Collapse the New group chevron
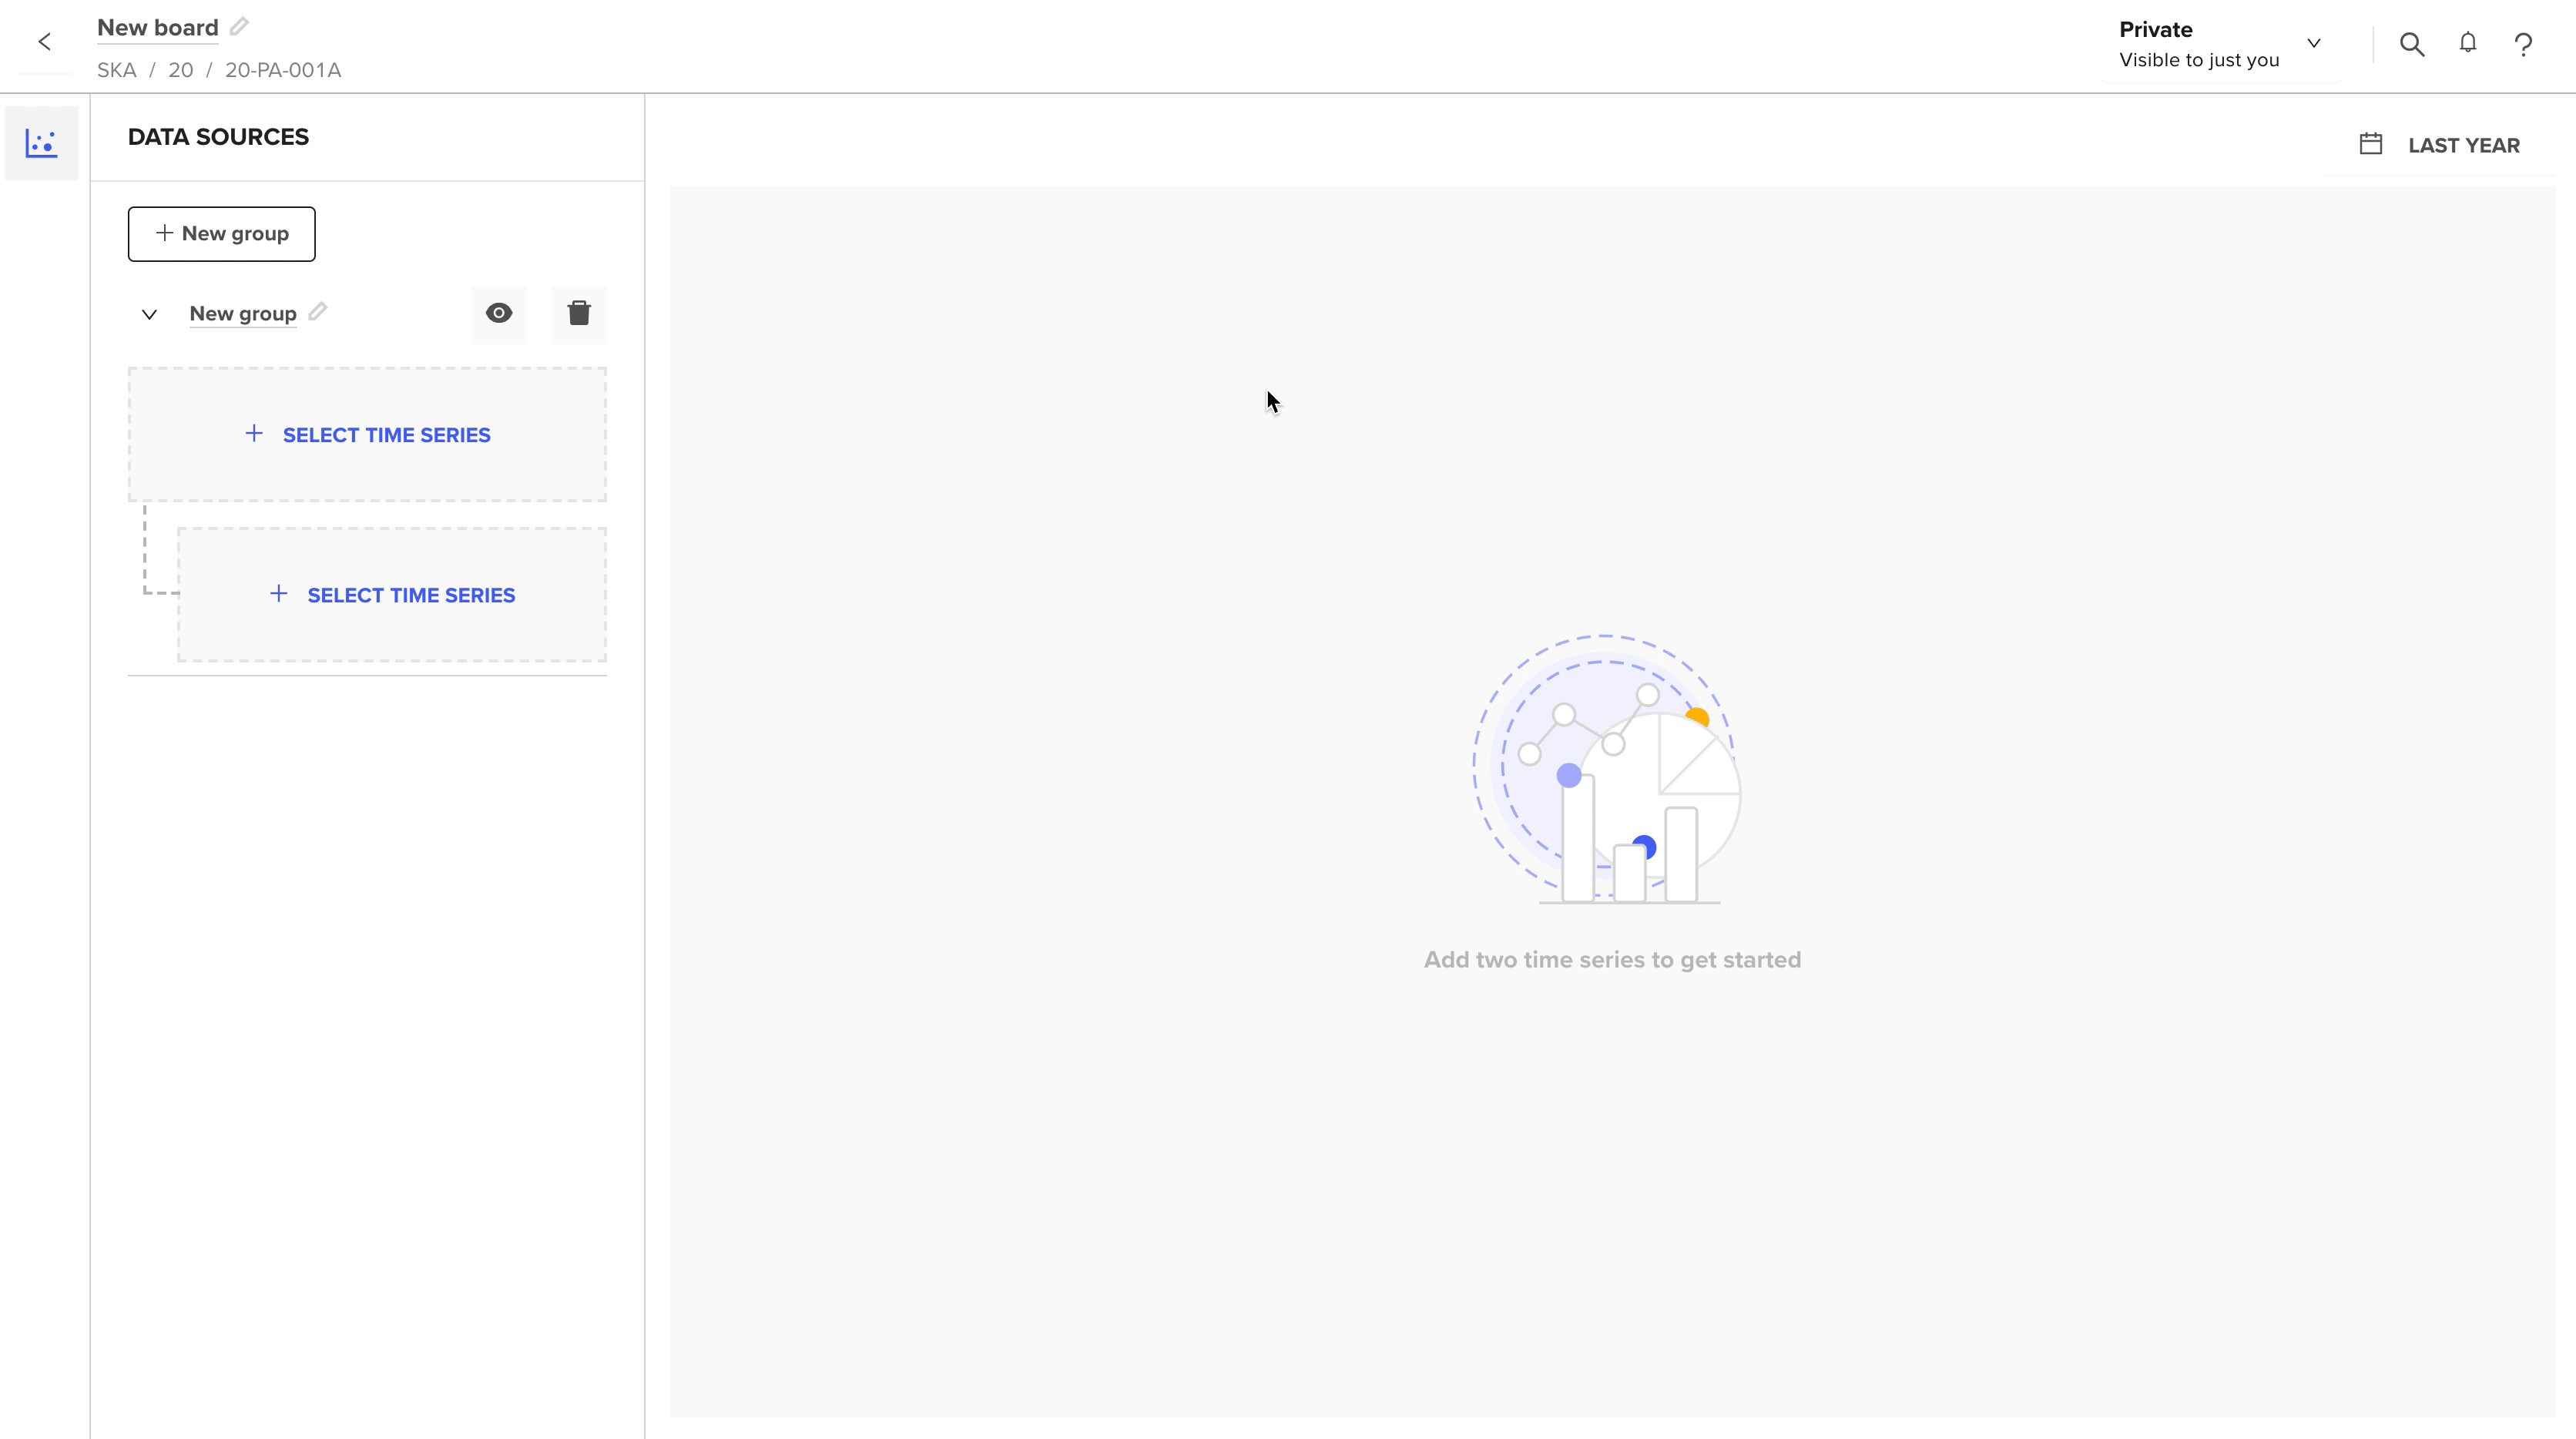This screenshot has height=1439, width=2576. (149, 314)
